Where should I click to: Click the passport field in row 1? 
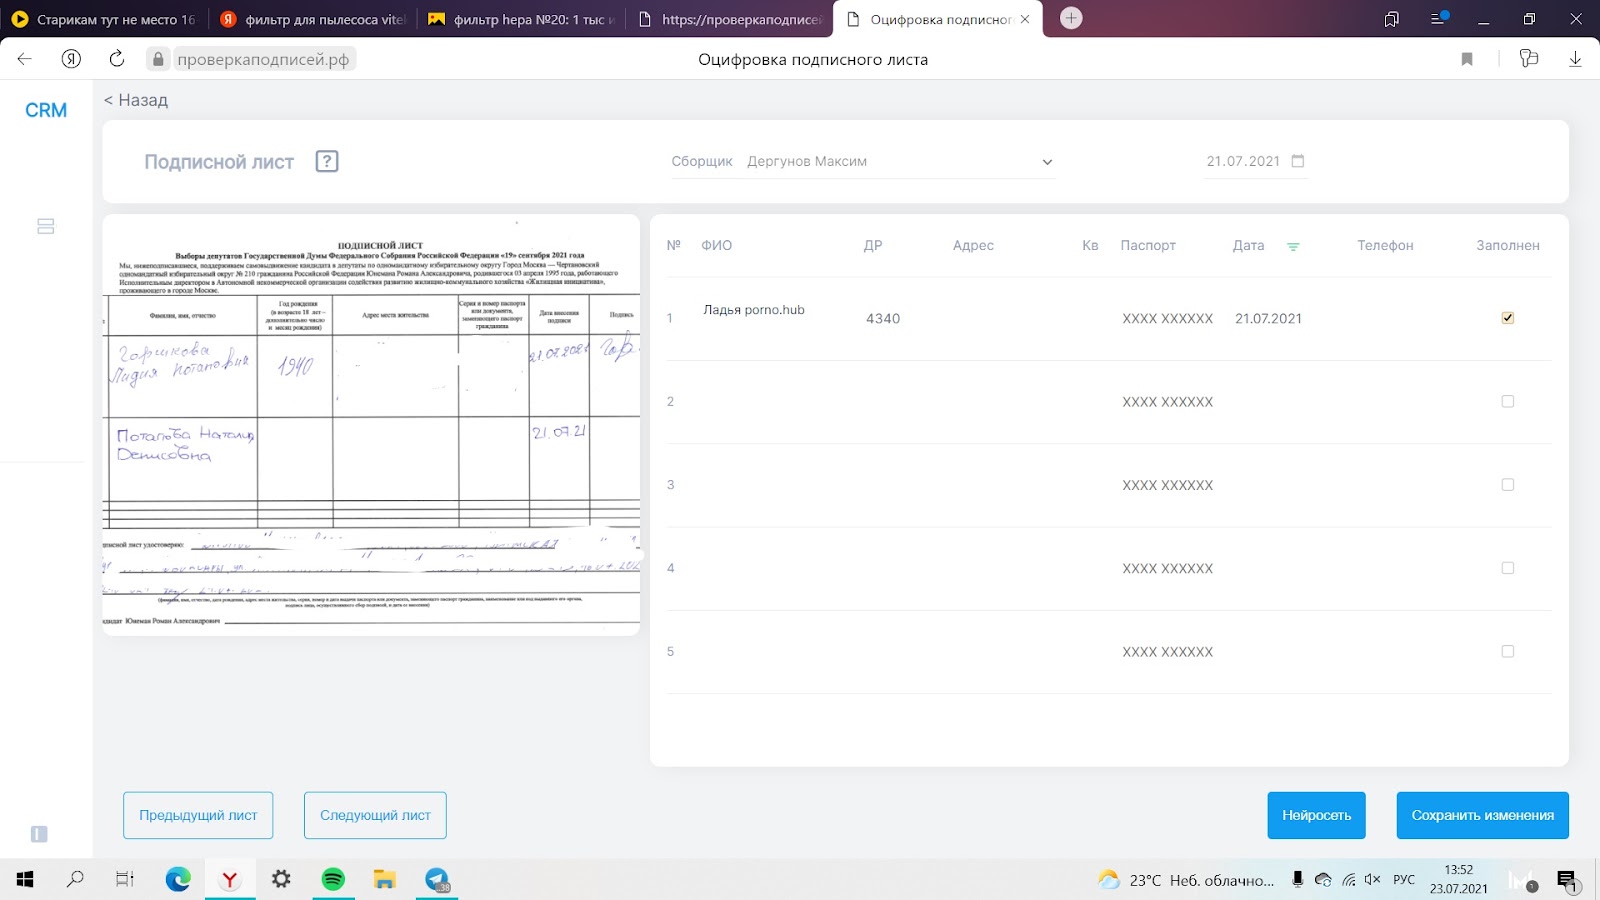tap(1167, 318)
